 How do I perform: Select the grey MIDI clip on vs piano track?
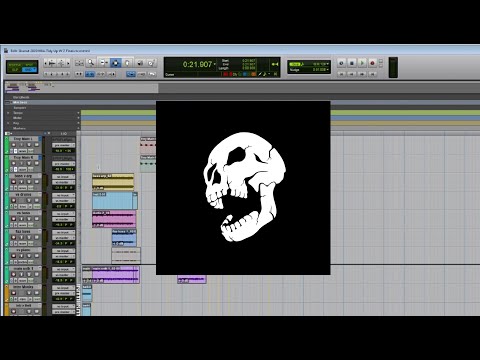[x=126, y=256]
